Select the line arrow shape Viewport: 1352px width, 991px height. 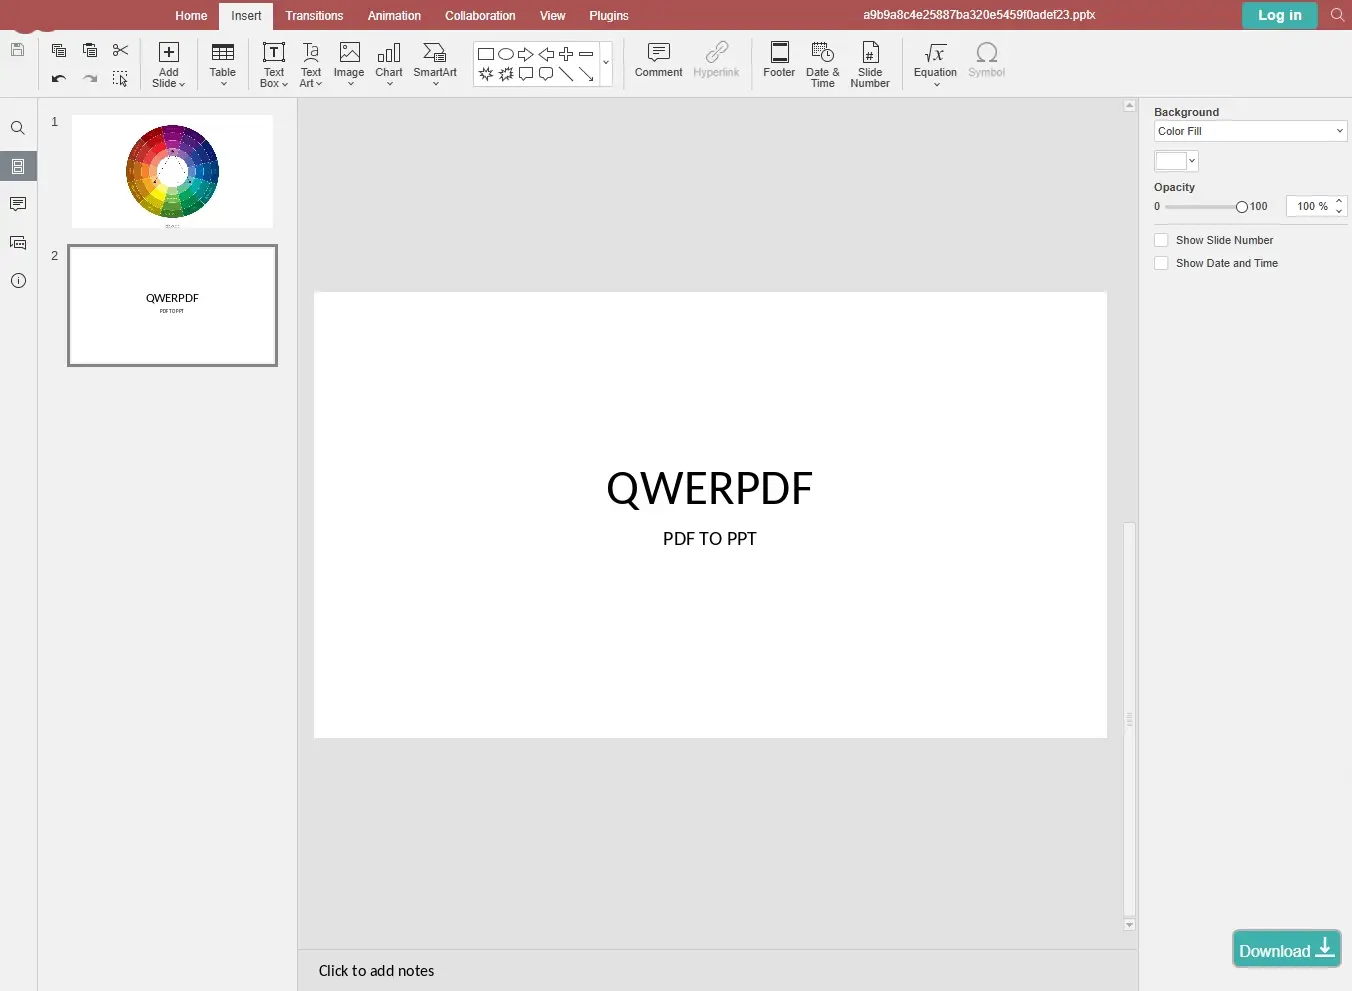[586, 74]
